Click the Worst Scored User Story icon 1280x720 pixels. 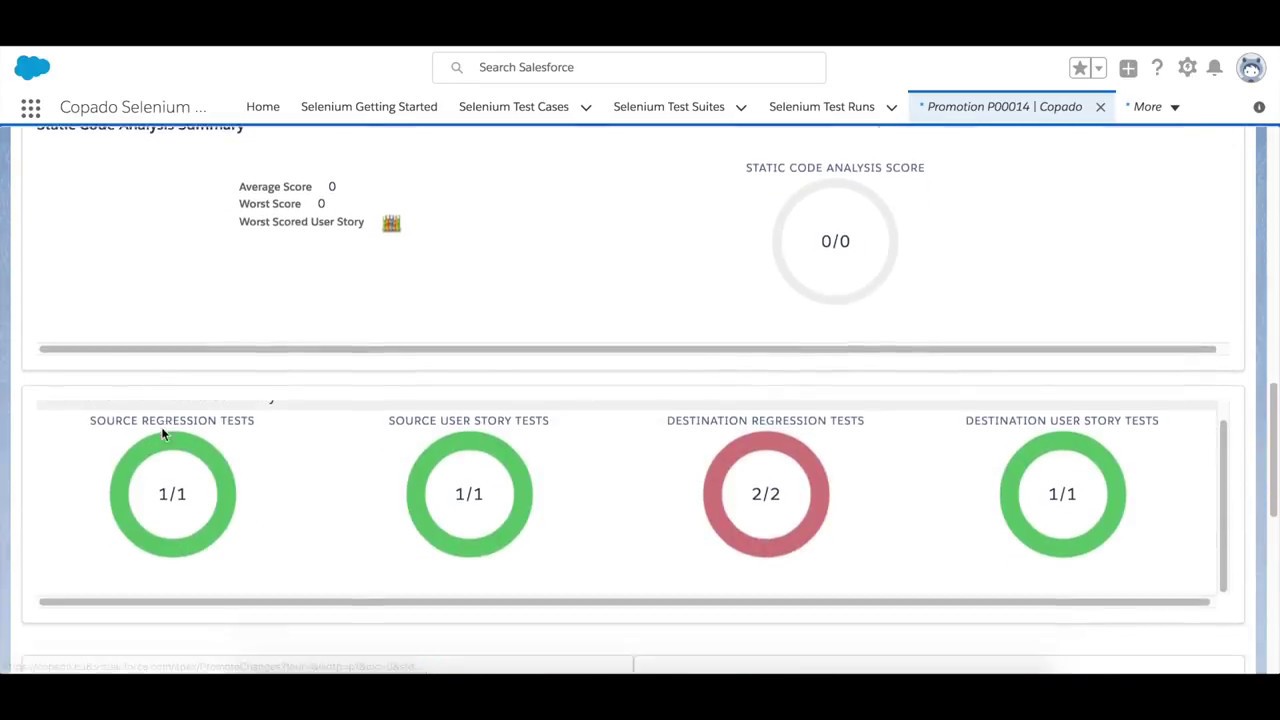coord(391,223)
